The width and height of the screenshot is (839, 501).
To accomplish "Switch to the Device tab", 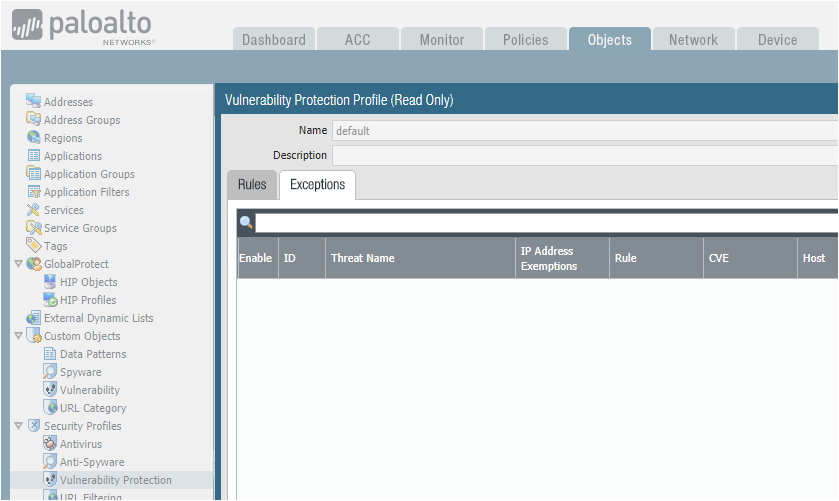I will 777,39.
